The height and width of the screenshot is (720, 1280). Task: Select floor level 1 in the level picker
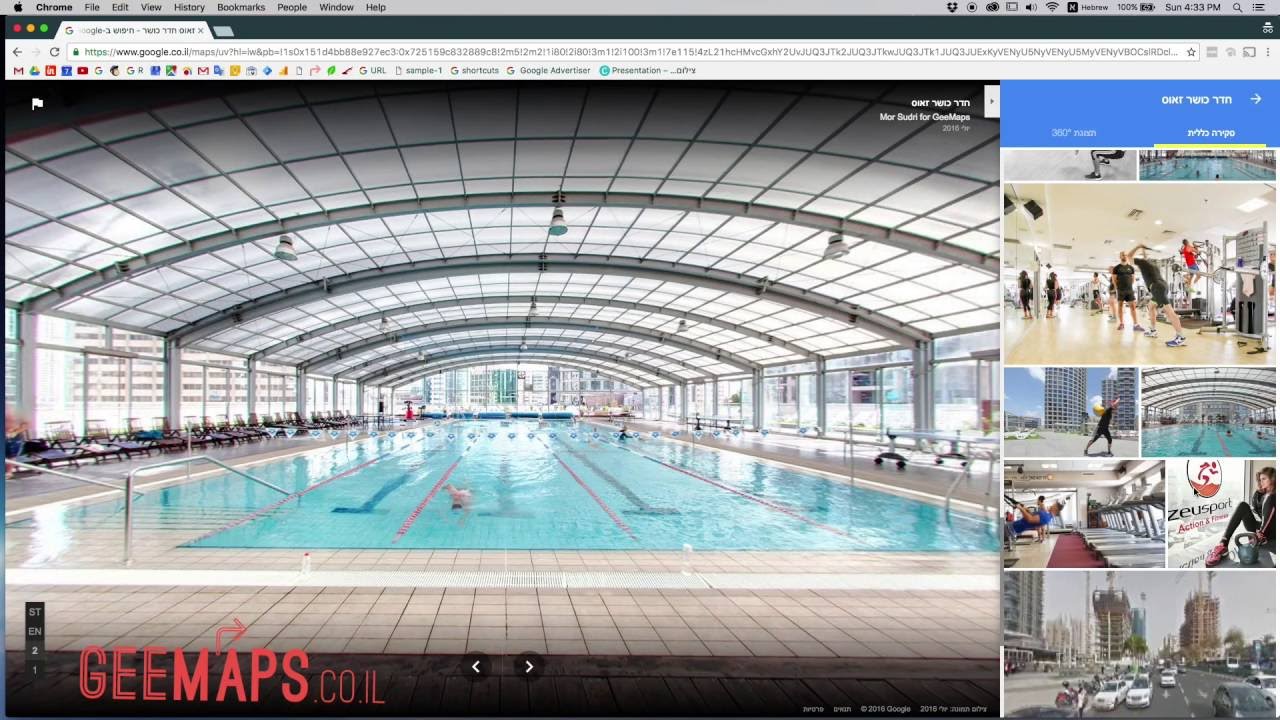[x=35, y=670]
